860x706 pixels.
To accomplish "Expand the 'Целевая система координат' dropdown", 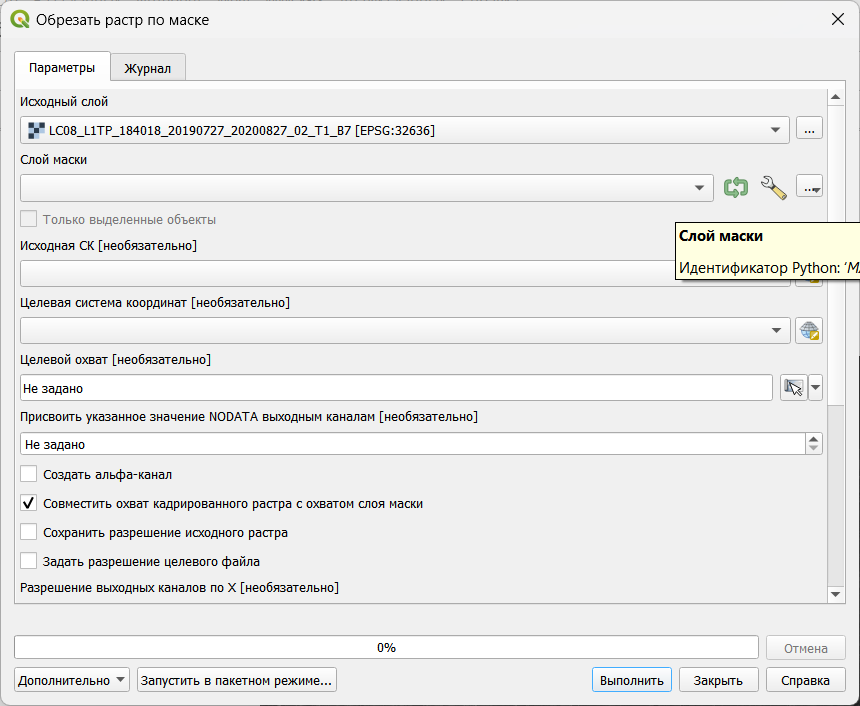I will (775, 331).
